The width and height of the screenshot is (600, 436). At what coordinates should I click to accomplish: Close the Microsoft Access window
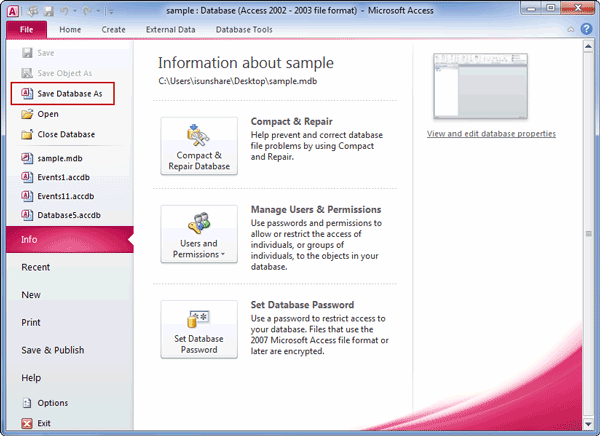[578, 8]
